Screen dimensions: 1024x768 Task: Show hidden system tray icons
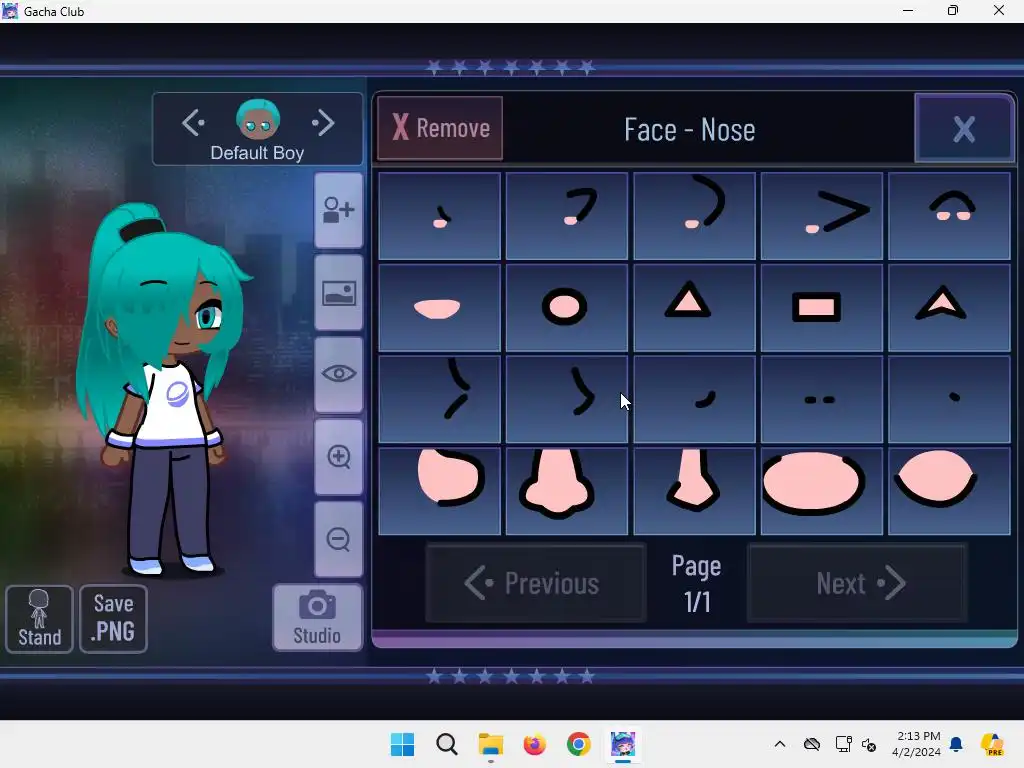pyautogui.click(x=780, y=744)
